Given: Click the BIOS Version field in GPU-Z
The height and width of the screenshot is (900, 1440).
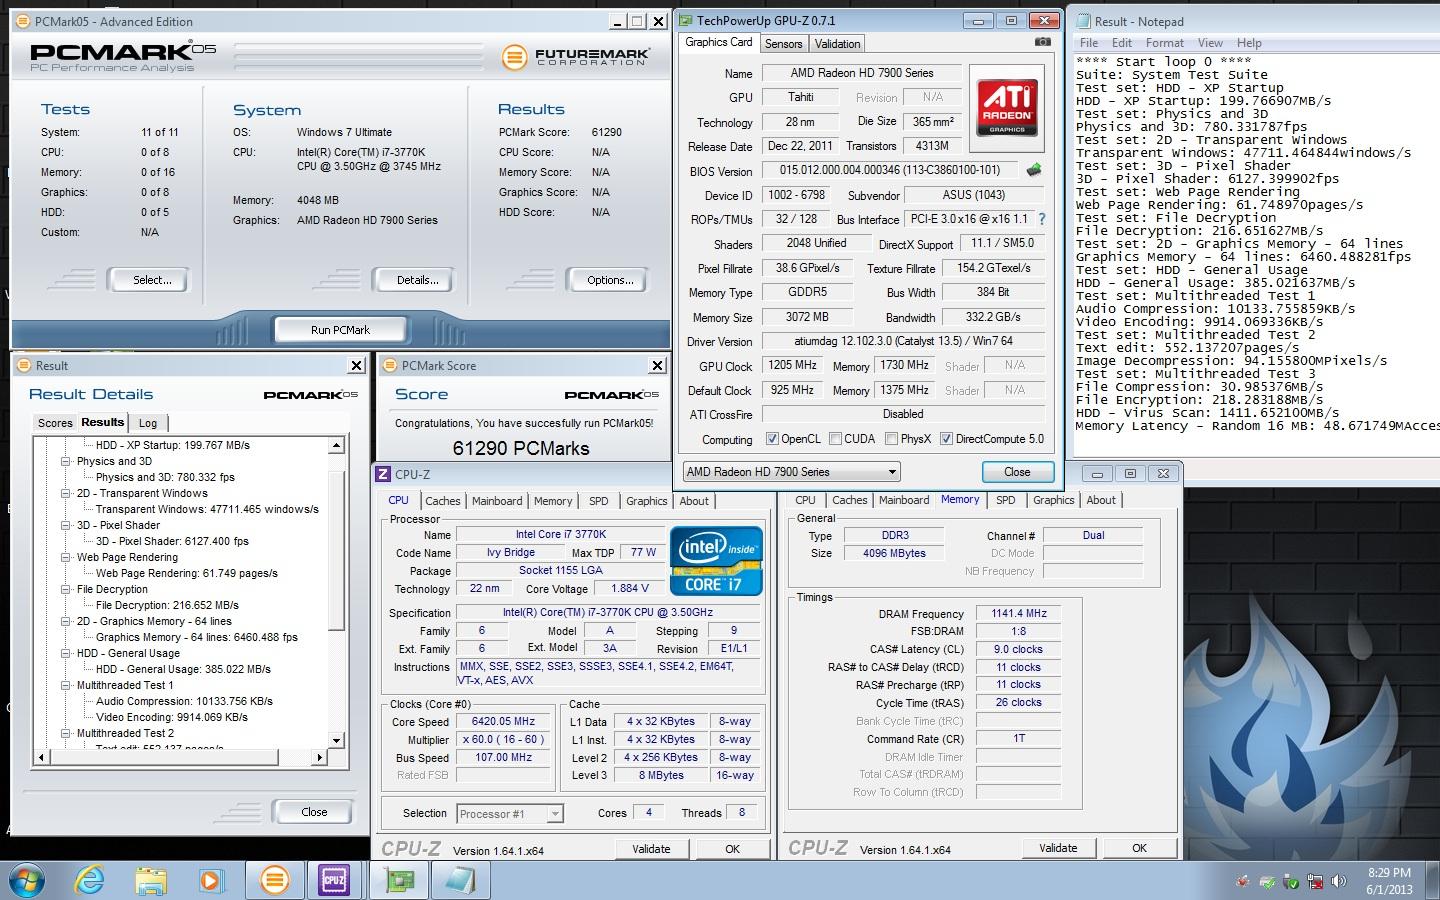Looking at the screenshot, I should click(x=890, y=171).
